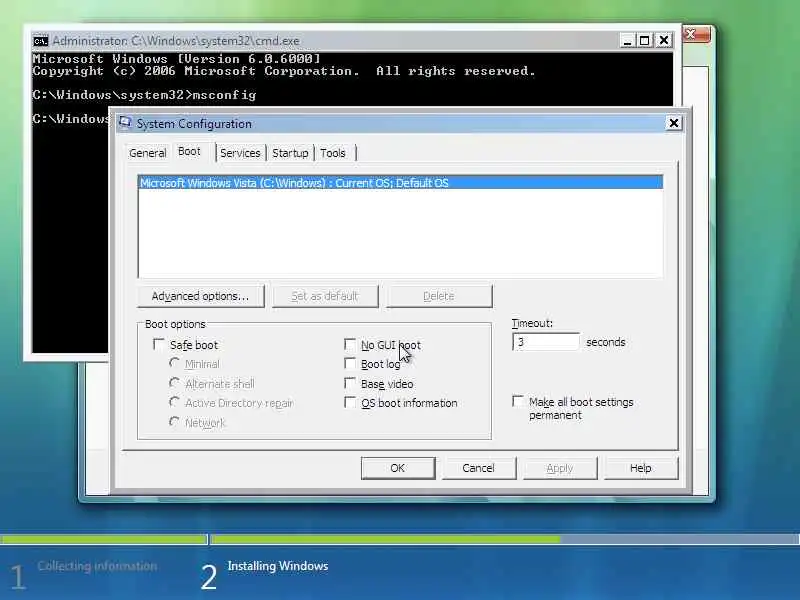Image resolution: width=800 pixels, height=600 pixels.
Task: Choose the Minimal safe boot option
Action: (174, 363)
